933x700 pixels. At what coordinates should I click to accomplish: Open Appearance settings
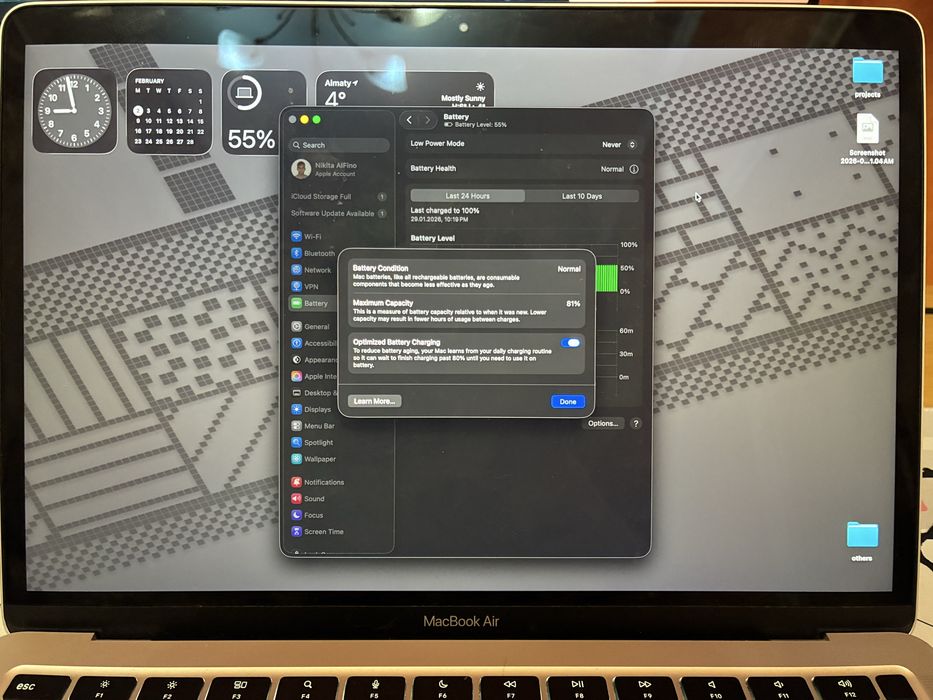point(314,360)
